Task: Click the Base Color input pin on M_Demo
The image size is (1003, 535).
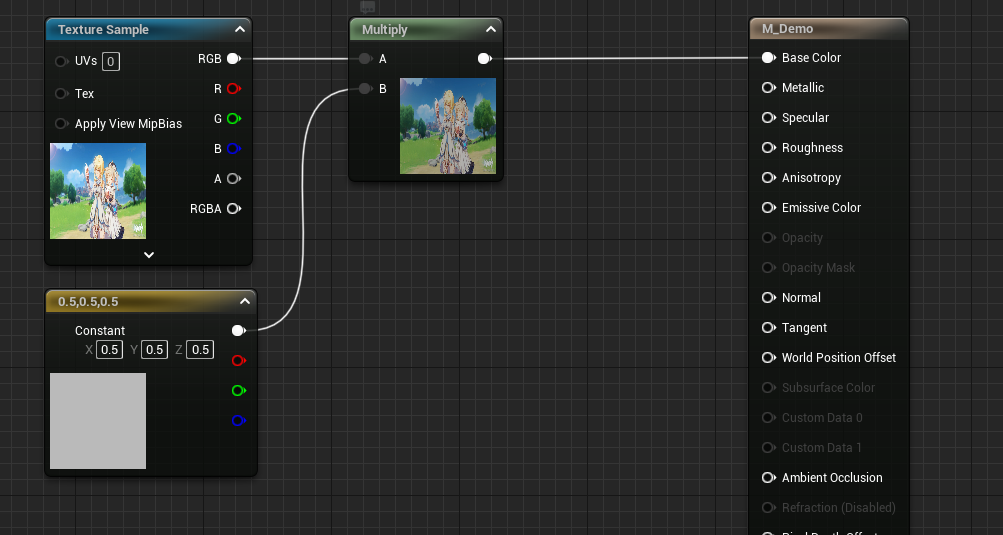Action: (768, 58)
